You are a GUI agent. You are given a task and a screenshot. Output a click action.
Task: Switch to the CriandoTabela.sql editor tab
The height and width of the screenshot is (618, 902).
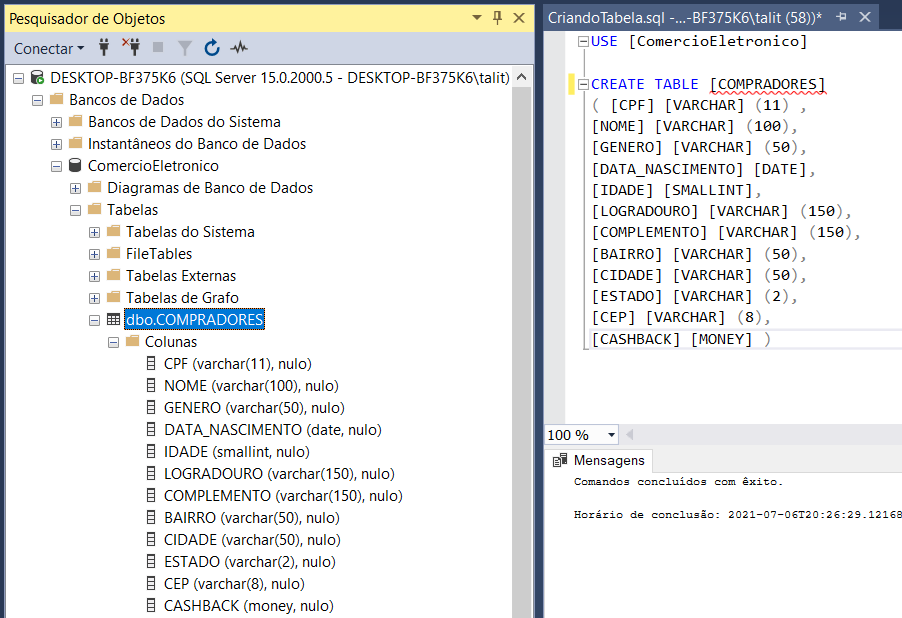pyautogui.click(x=685, y=18)
